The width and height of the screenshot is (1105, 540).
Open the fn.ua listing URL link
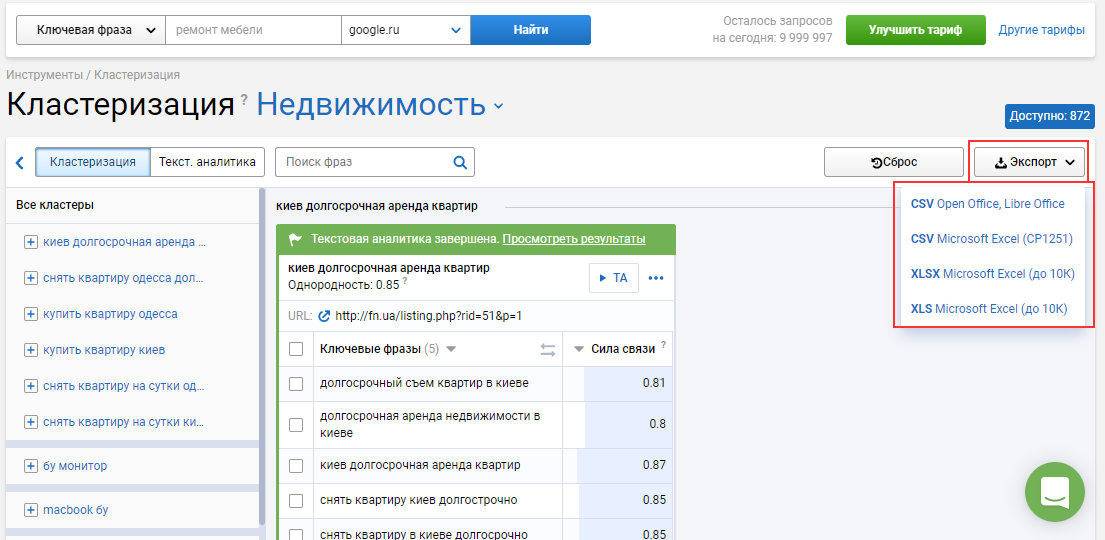tap(428, 316)
